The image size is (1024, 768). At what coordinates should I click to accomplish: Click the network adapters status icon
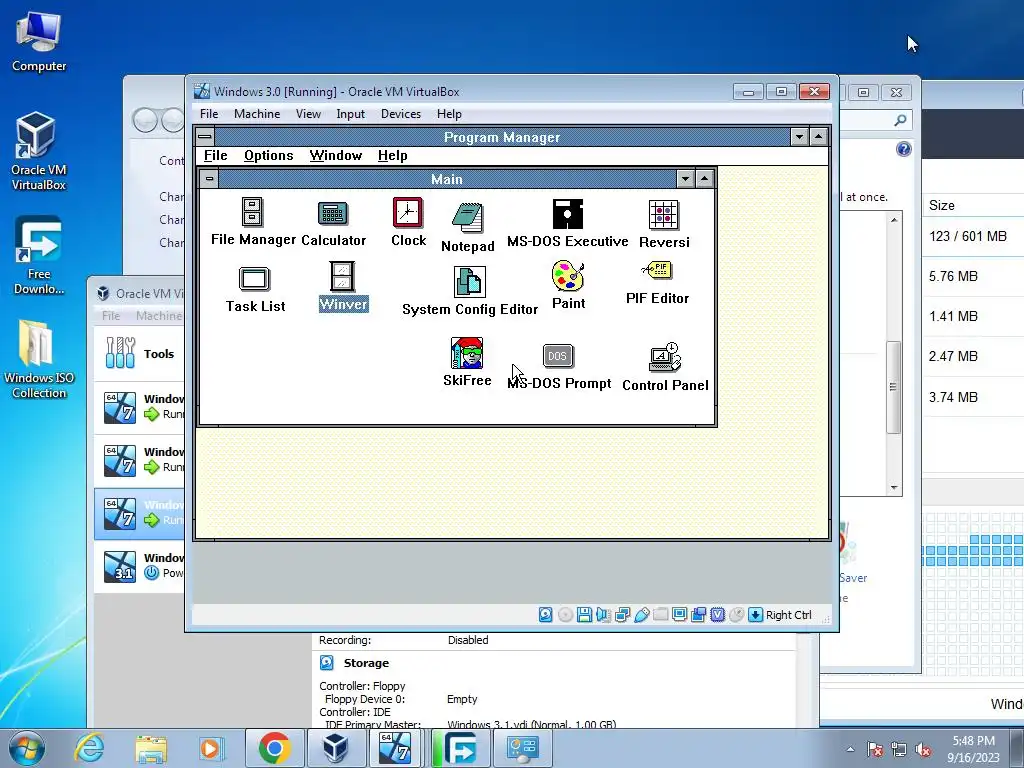pos(622,615)
